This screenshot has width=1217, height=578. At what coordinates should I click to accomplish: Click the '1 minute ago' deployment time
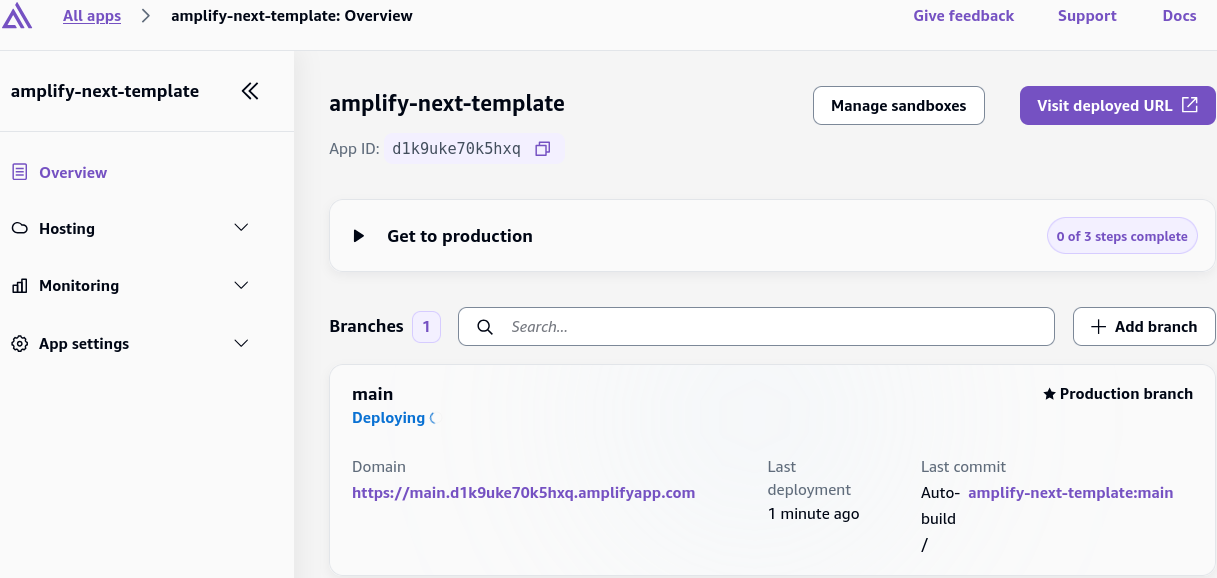coord(813,514)
